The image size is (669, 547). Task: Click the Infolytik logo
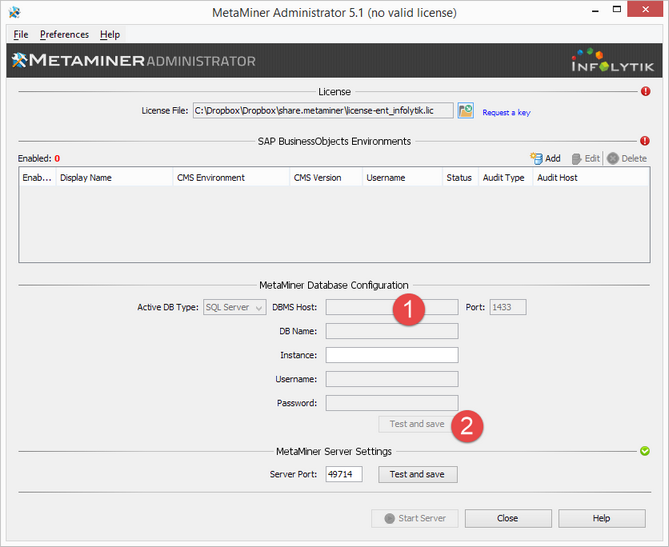coord(612,60)
